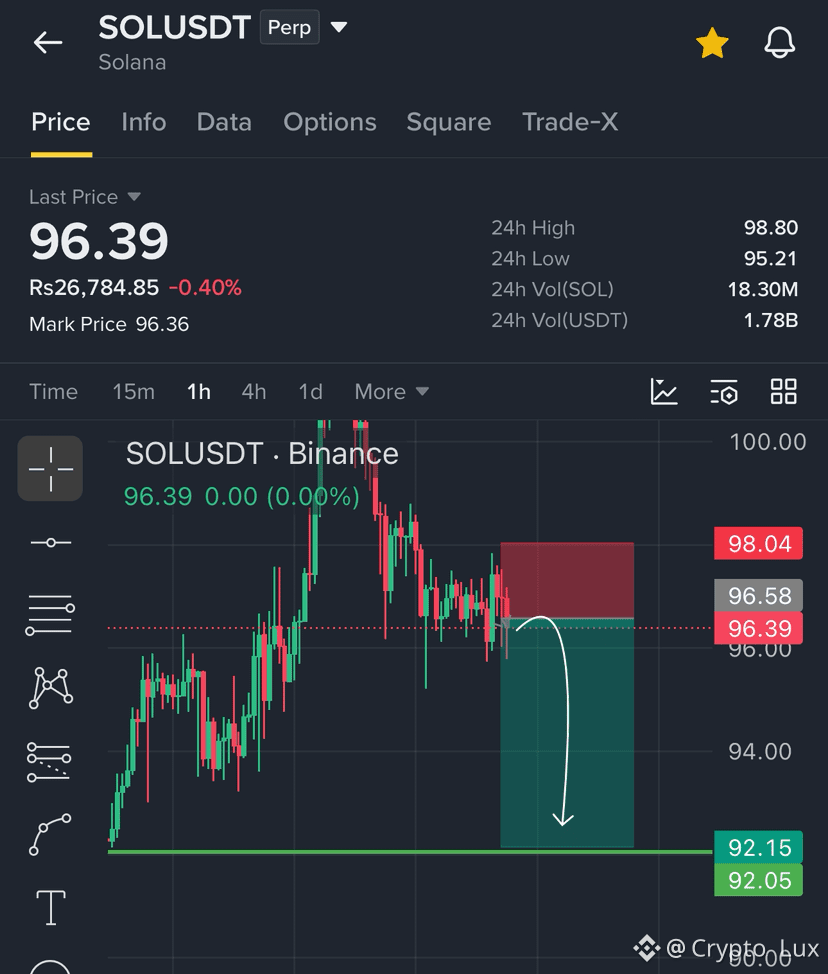
Task: Expand the More intervals dropdown
Action: [391, 392]
